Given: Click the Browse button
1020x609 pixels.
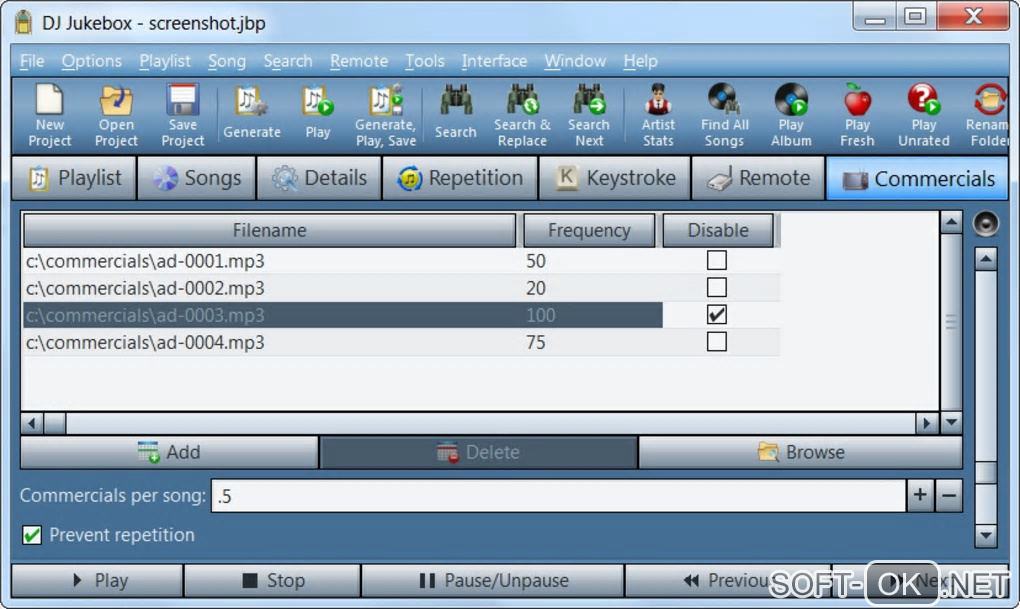Looking at the screenshot, I should coord(800,452).
